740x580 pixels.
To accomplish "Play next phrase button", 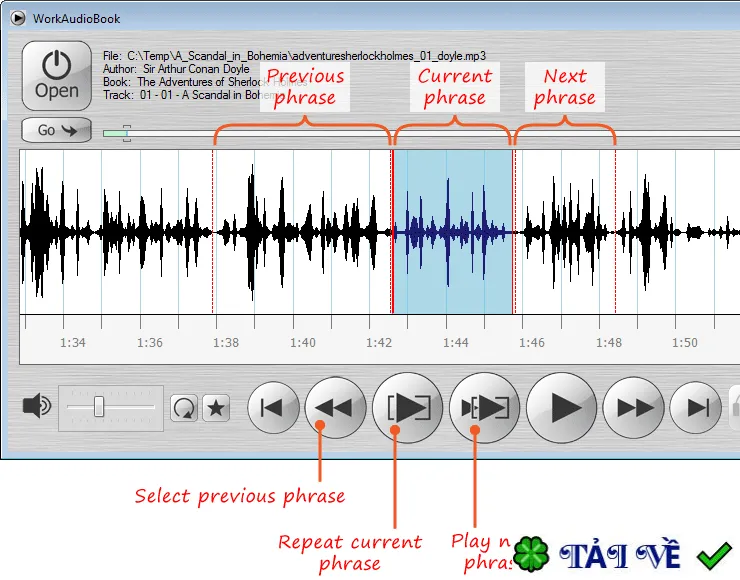I will [x=485, y=408].
